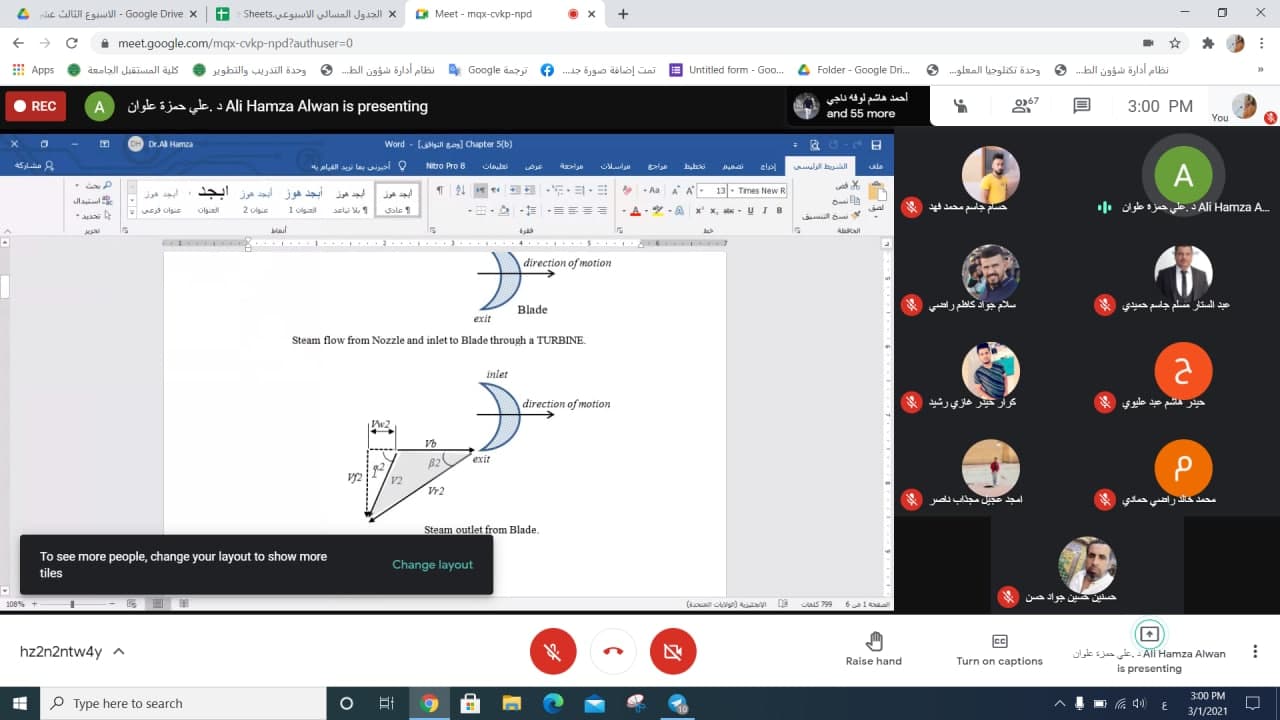Leave the call with red hang-up button
This screenshot has width=1280, height=720.
click(613, 652)
